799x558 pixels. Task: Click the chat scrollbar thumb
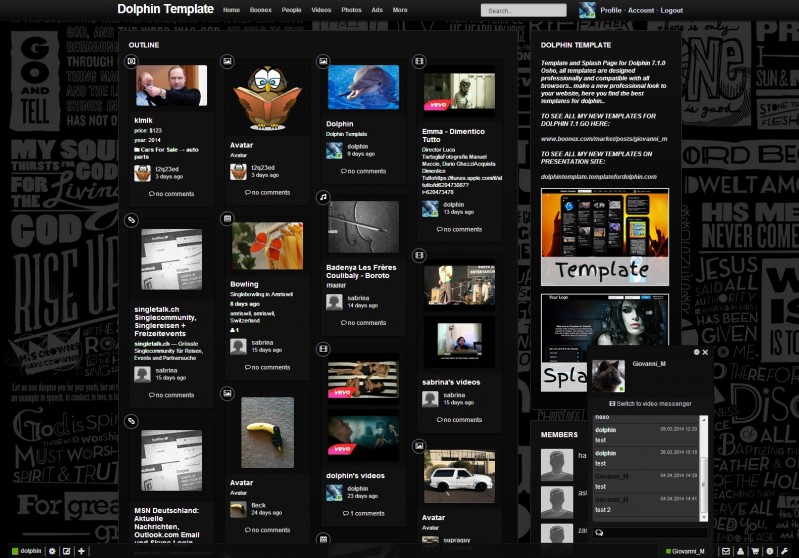(704, 485)
